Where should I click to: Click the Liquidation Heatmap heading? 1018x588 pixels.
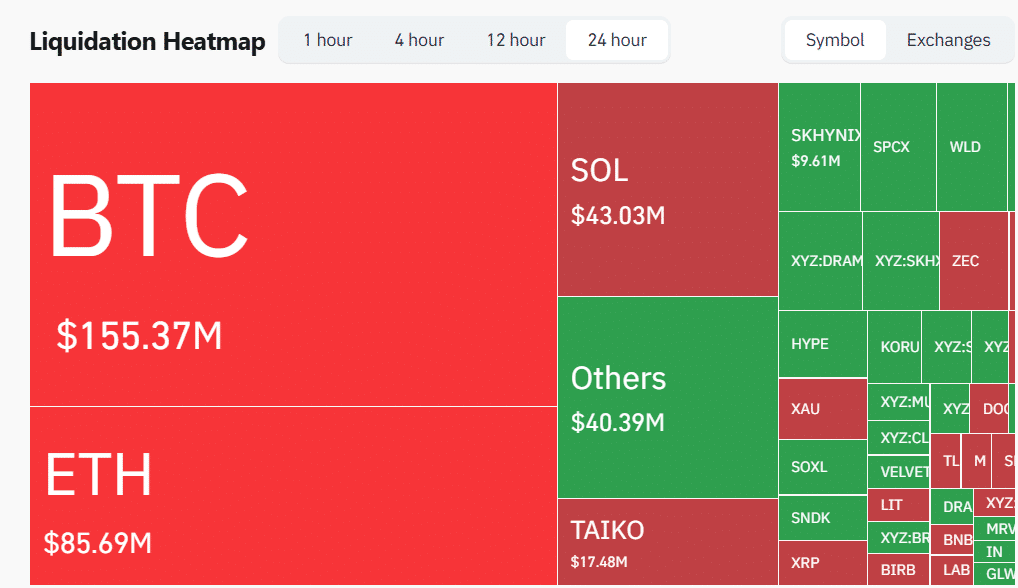pos(147,41)
